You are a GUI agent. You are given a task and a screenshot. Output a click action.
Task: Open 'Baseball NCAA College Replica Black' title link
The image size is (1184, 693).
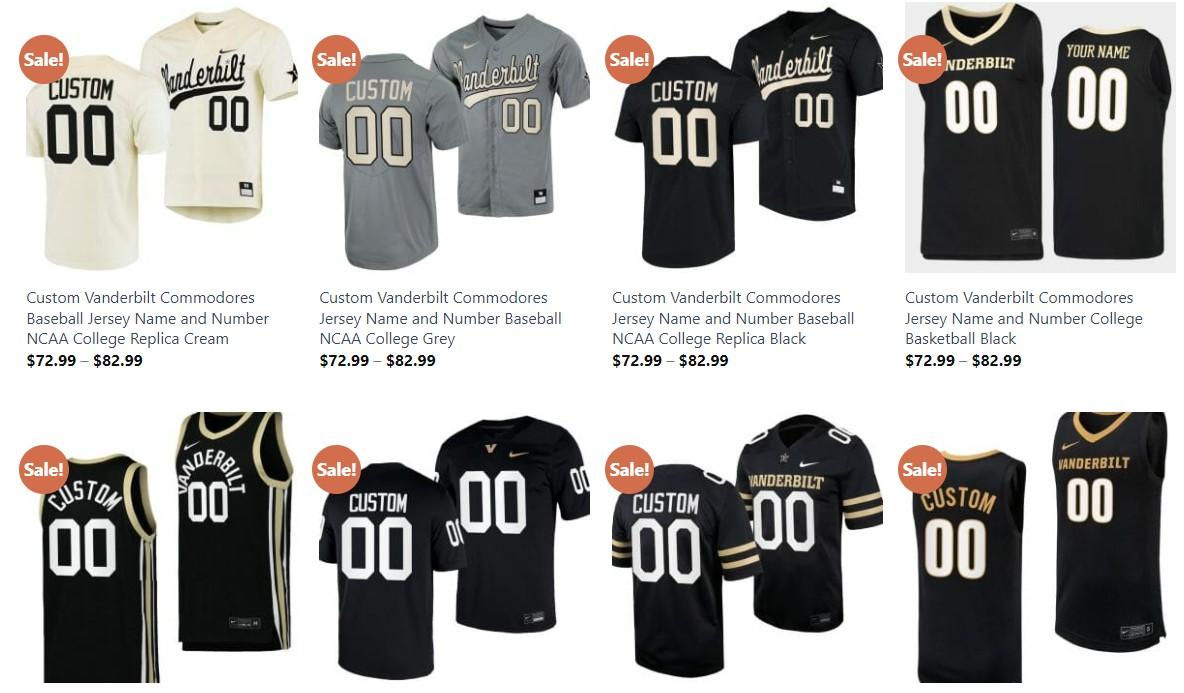[x=733, y=319]
